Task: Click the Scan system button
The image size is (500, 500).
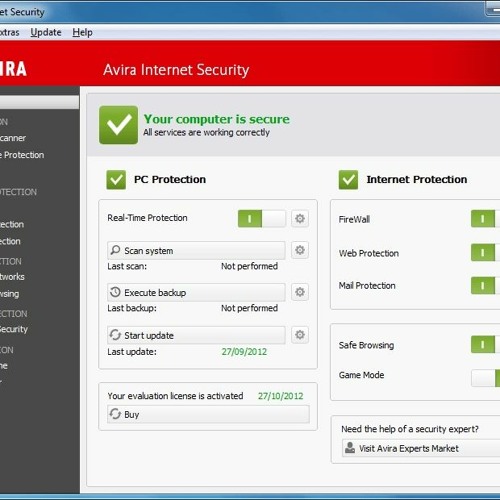Action: pos(196,250)
